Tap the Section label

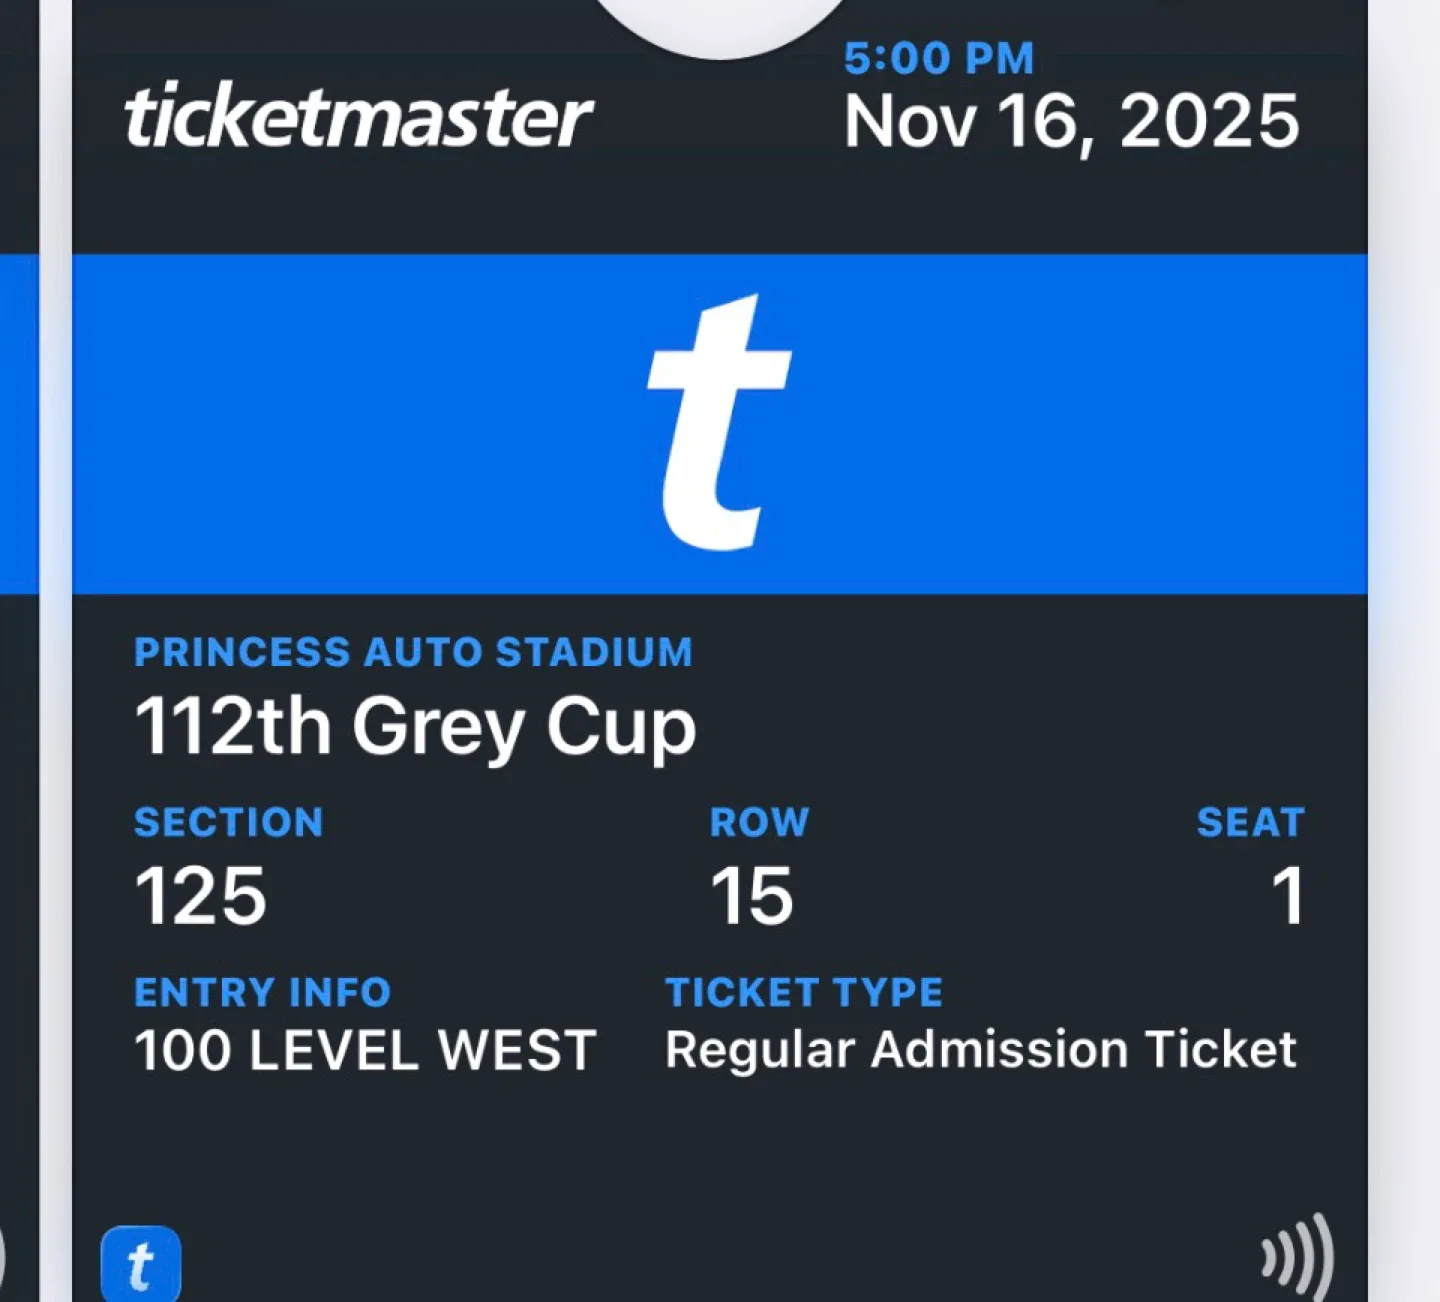pos(229,822)
